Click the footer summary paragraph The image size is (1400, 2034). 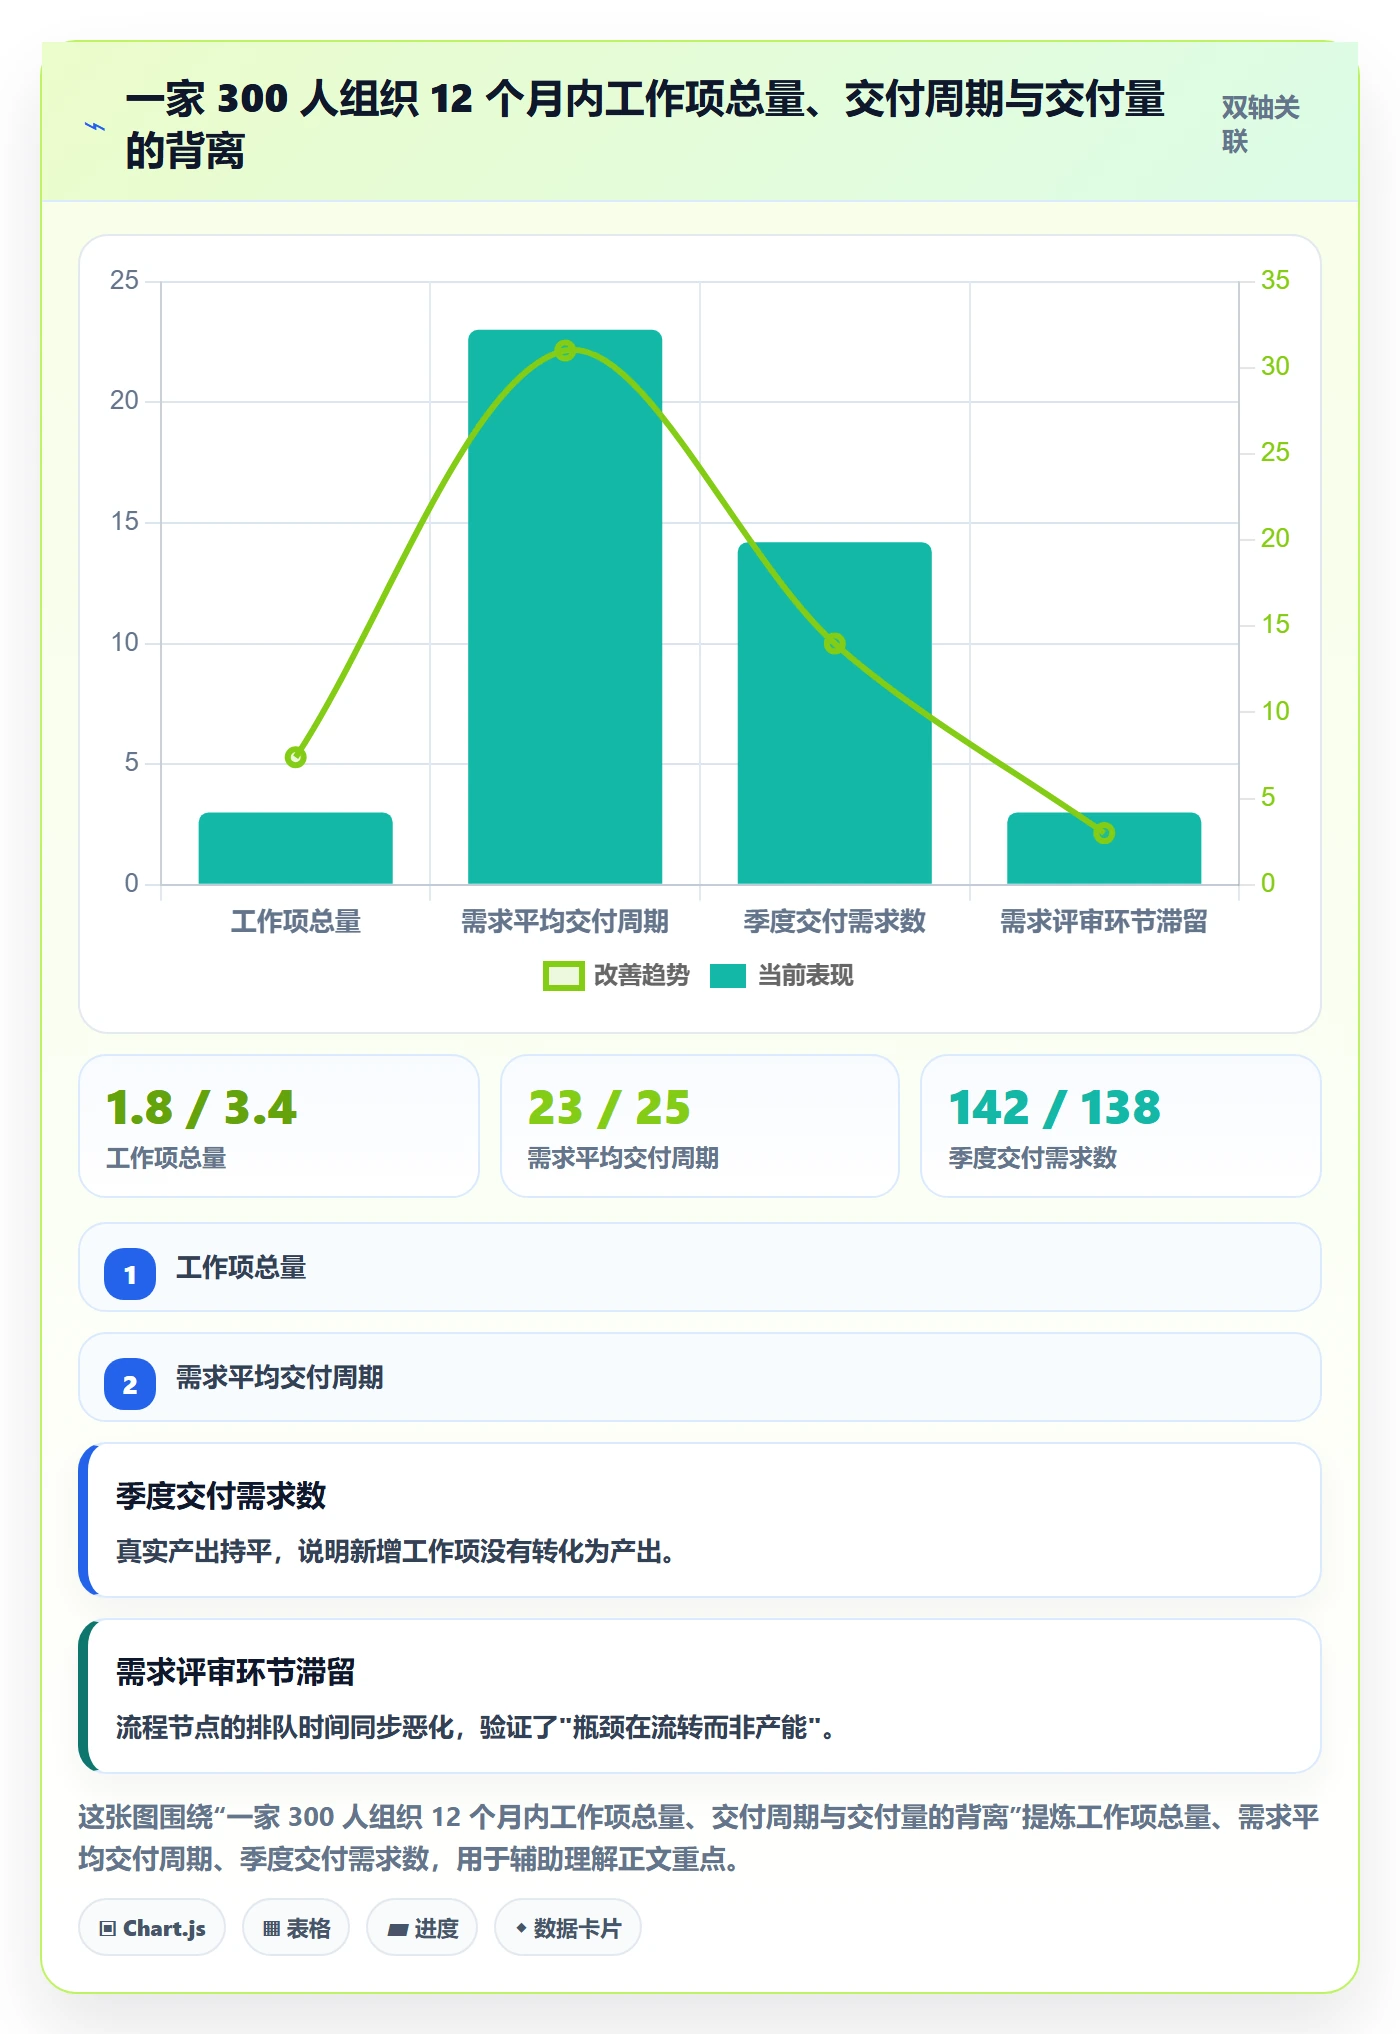click(699, 1838)
